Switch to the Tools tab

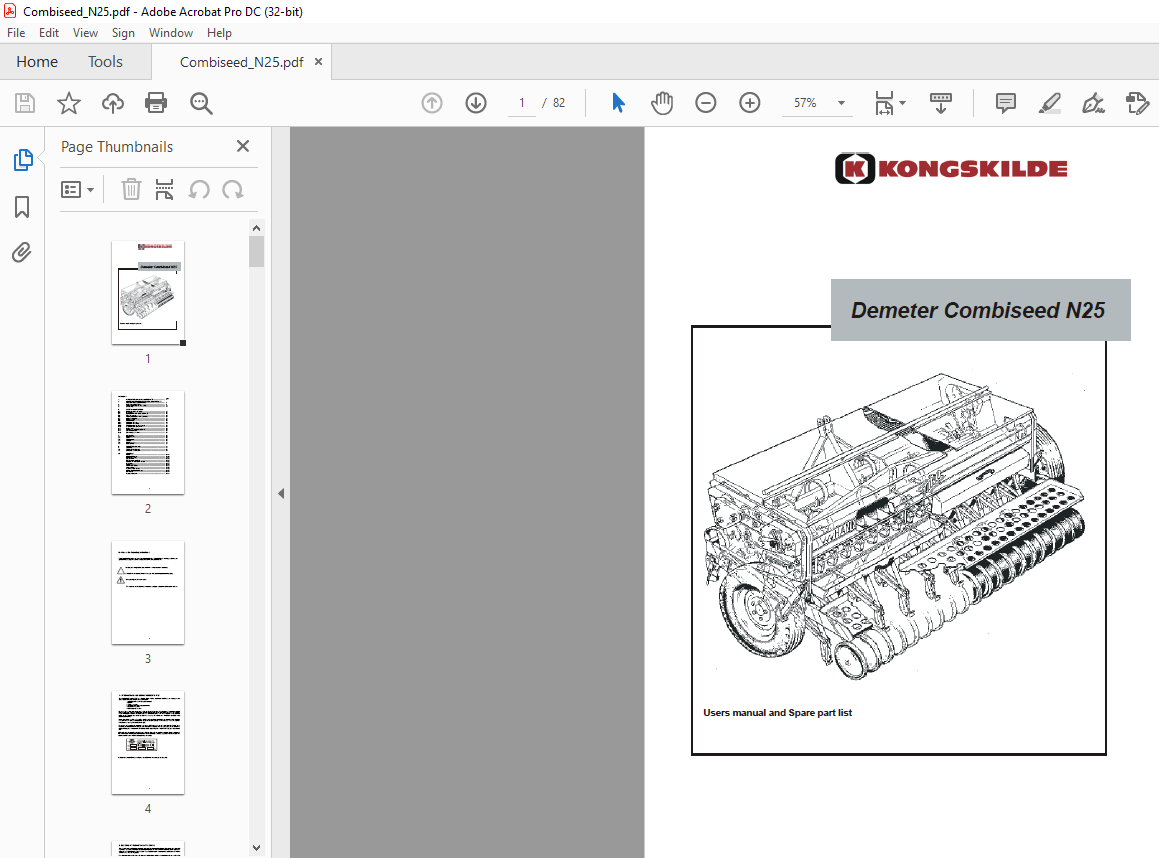click(x=105, y=62)
